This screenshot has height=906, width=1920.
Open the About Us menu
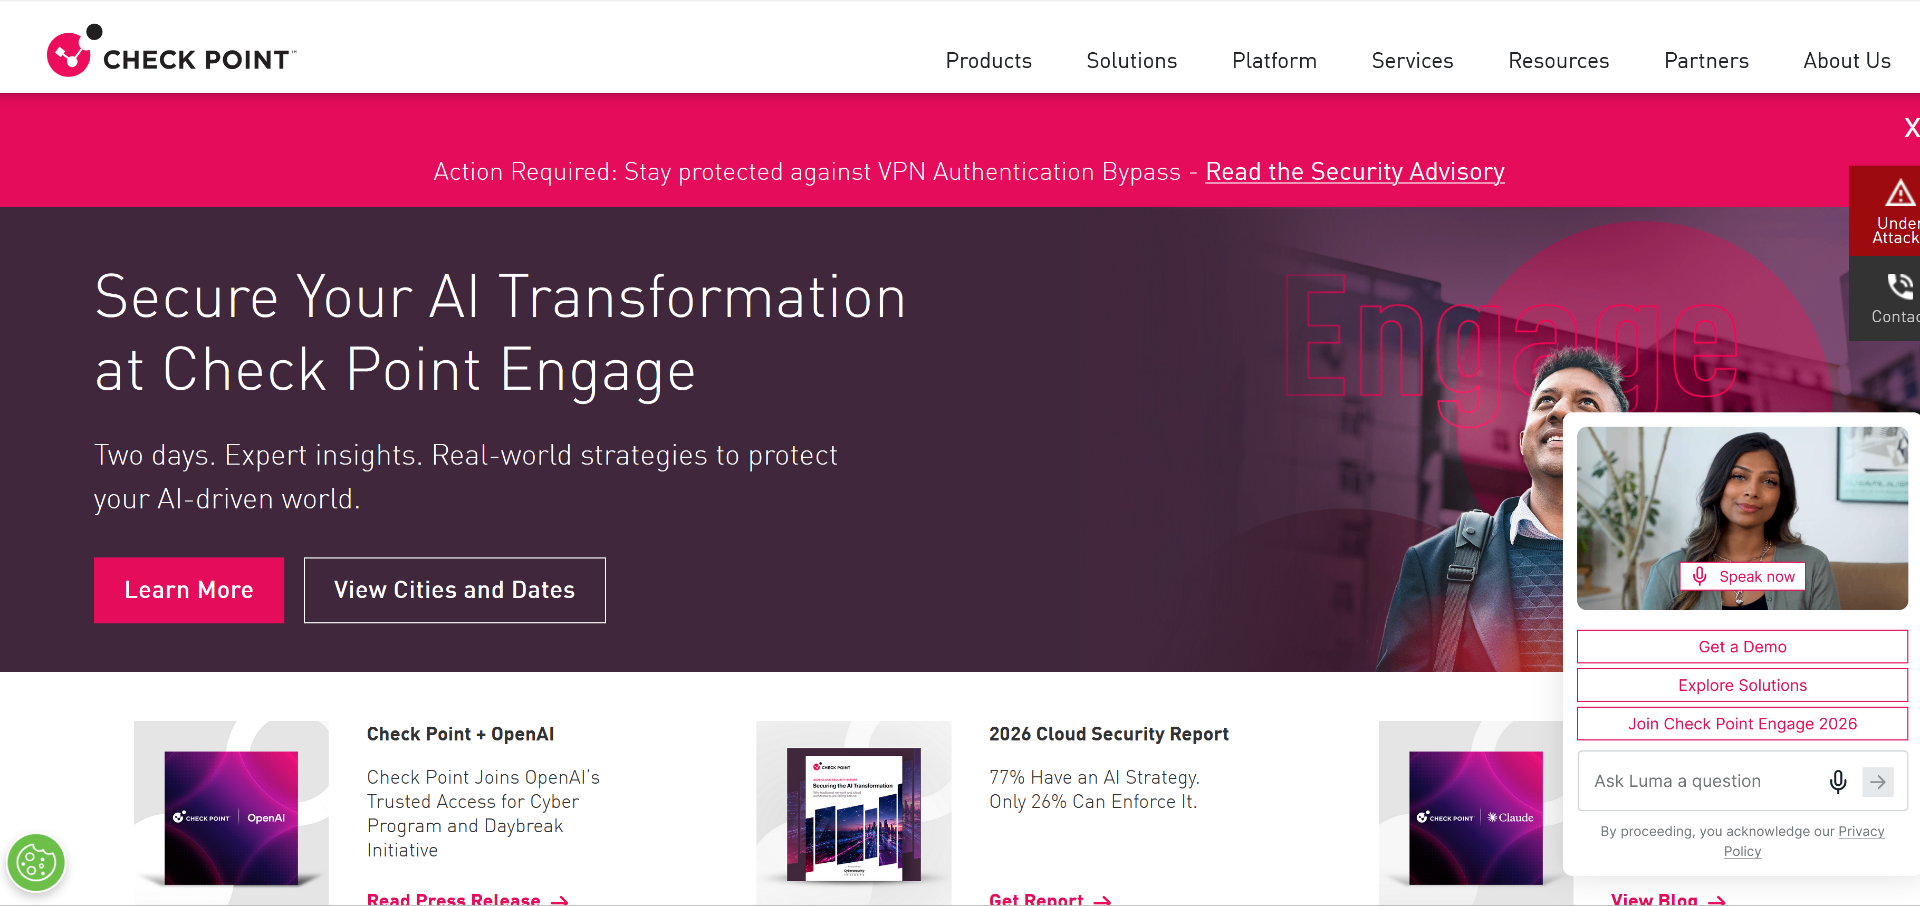coord(1846,61)
